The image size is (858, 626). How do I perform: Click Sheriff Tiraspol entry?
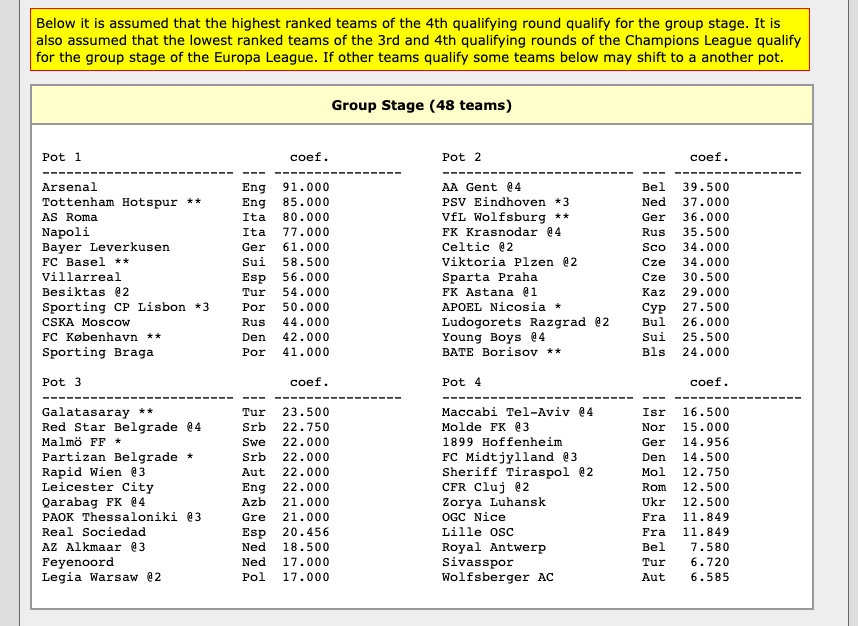click(x=518, y=473)
